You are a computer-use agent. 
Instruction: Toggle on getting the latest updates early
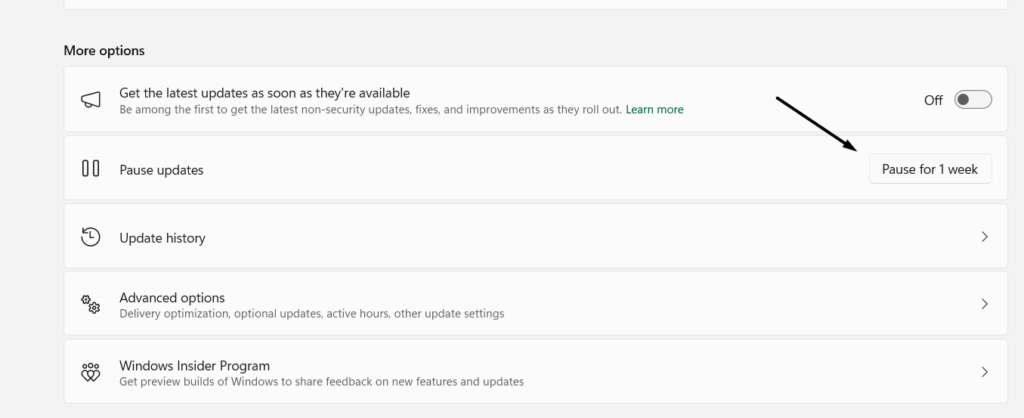point(972,100)
